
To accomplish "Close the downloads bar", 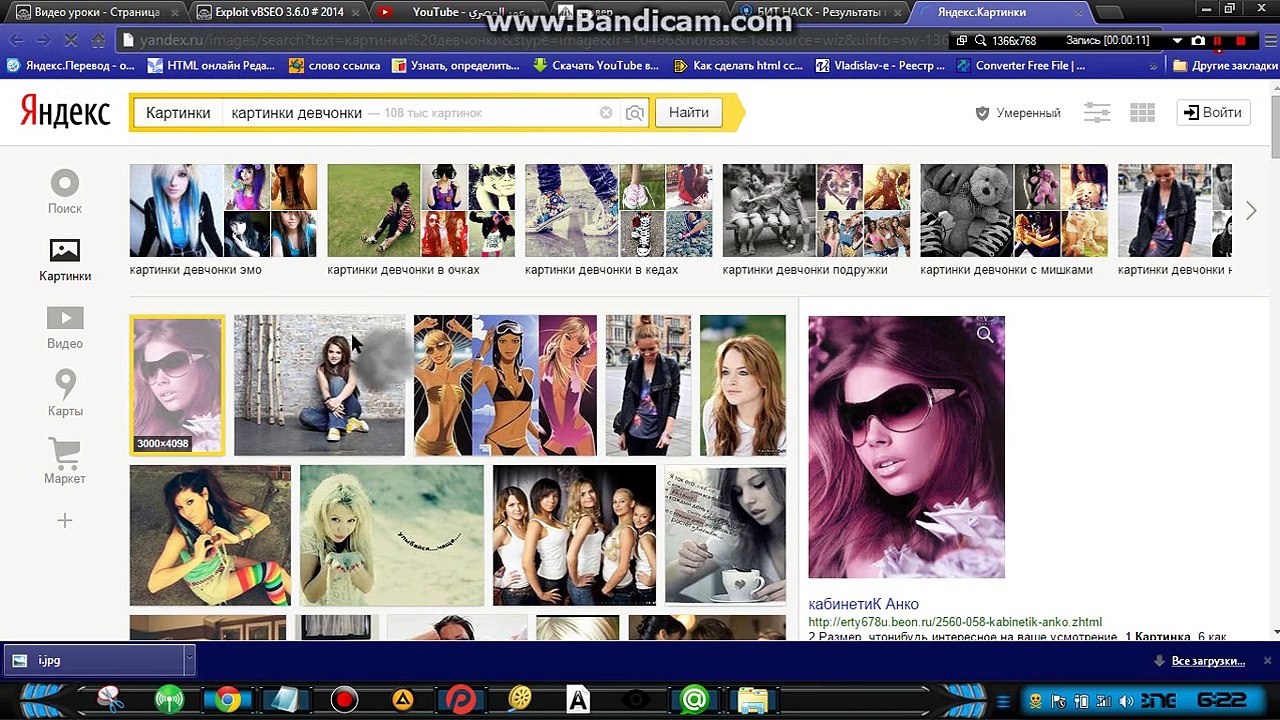I will click(1267, 660).
